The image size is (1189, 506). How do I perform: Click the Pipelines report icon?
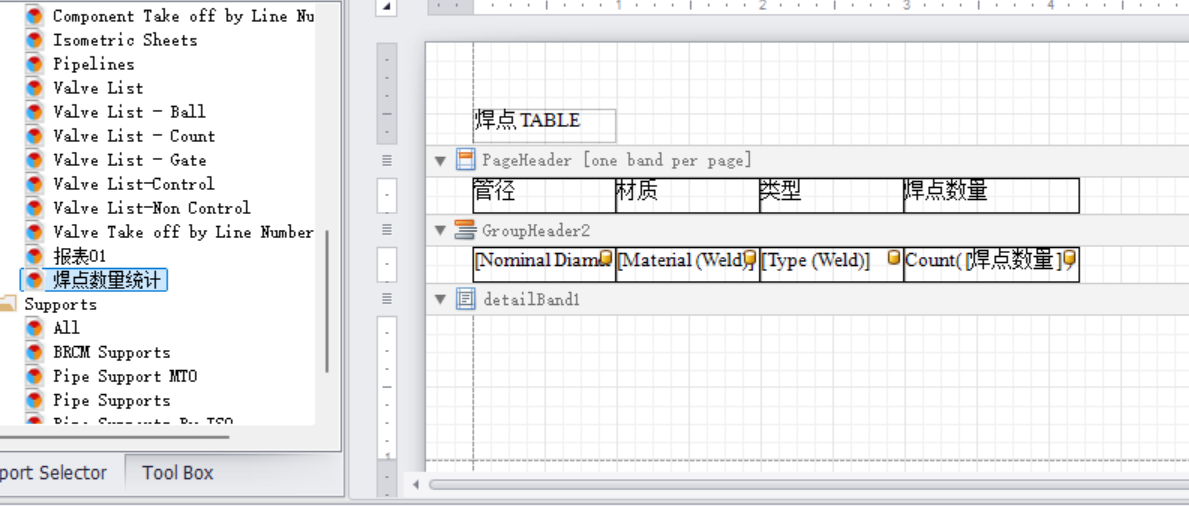click(34, 64)
